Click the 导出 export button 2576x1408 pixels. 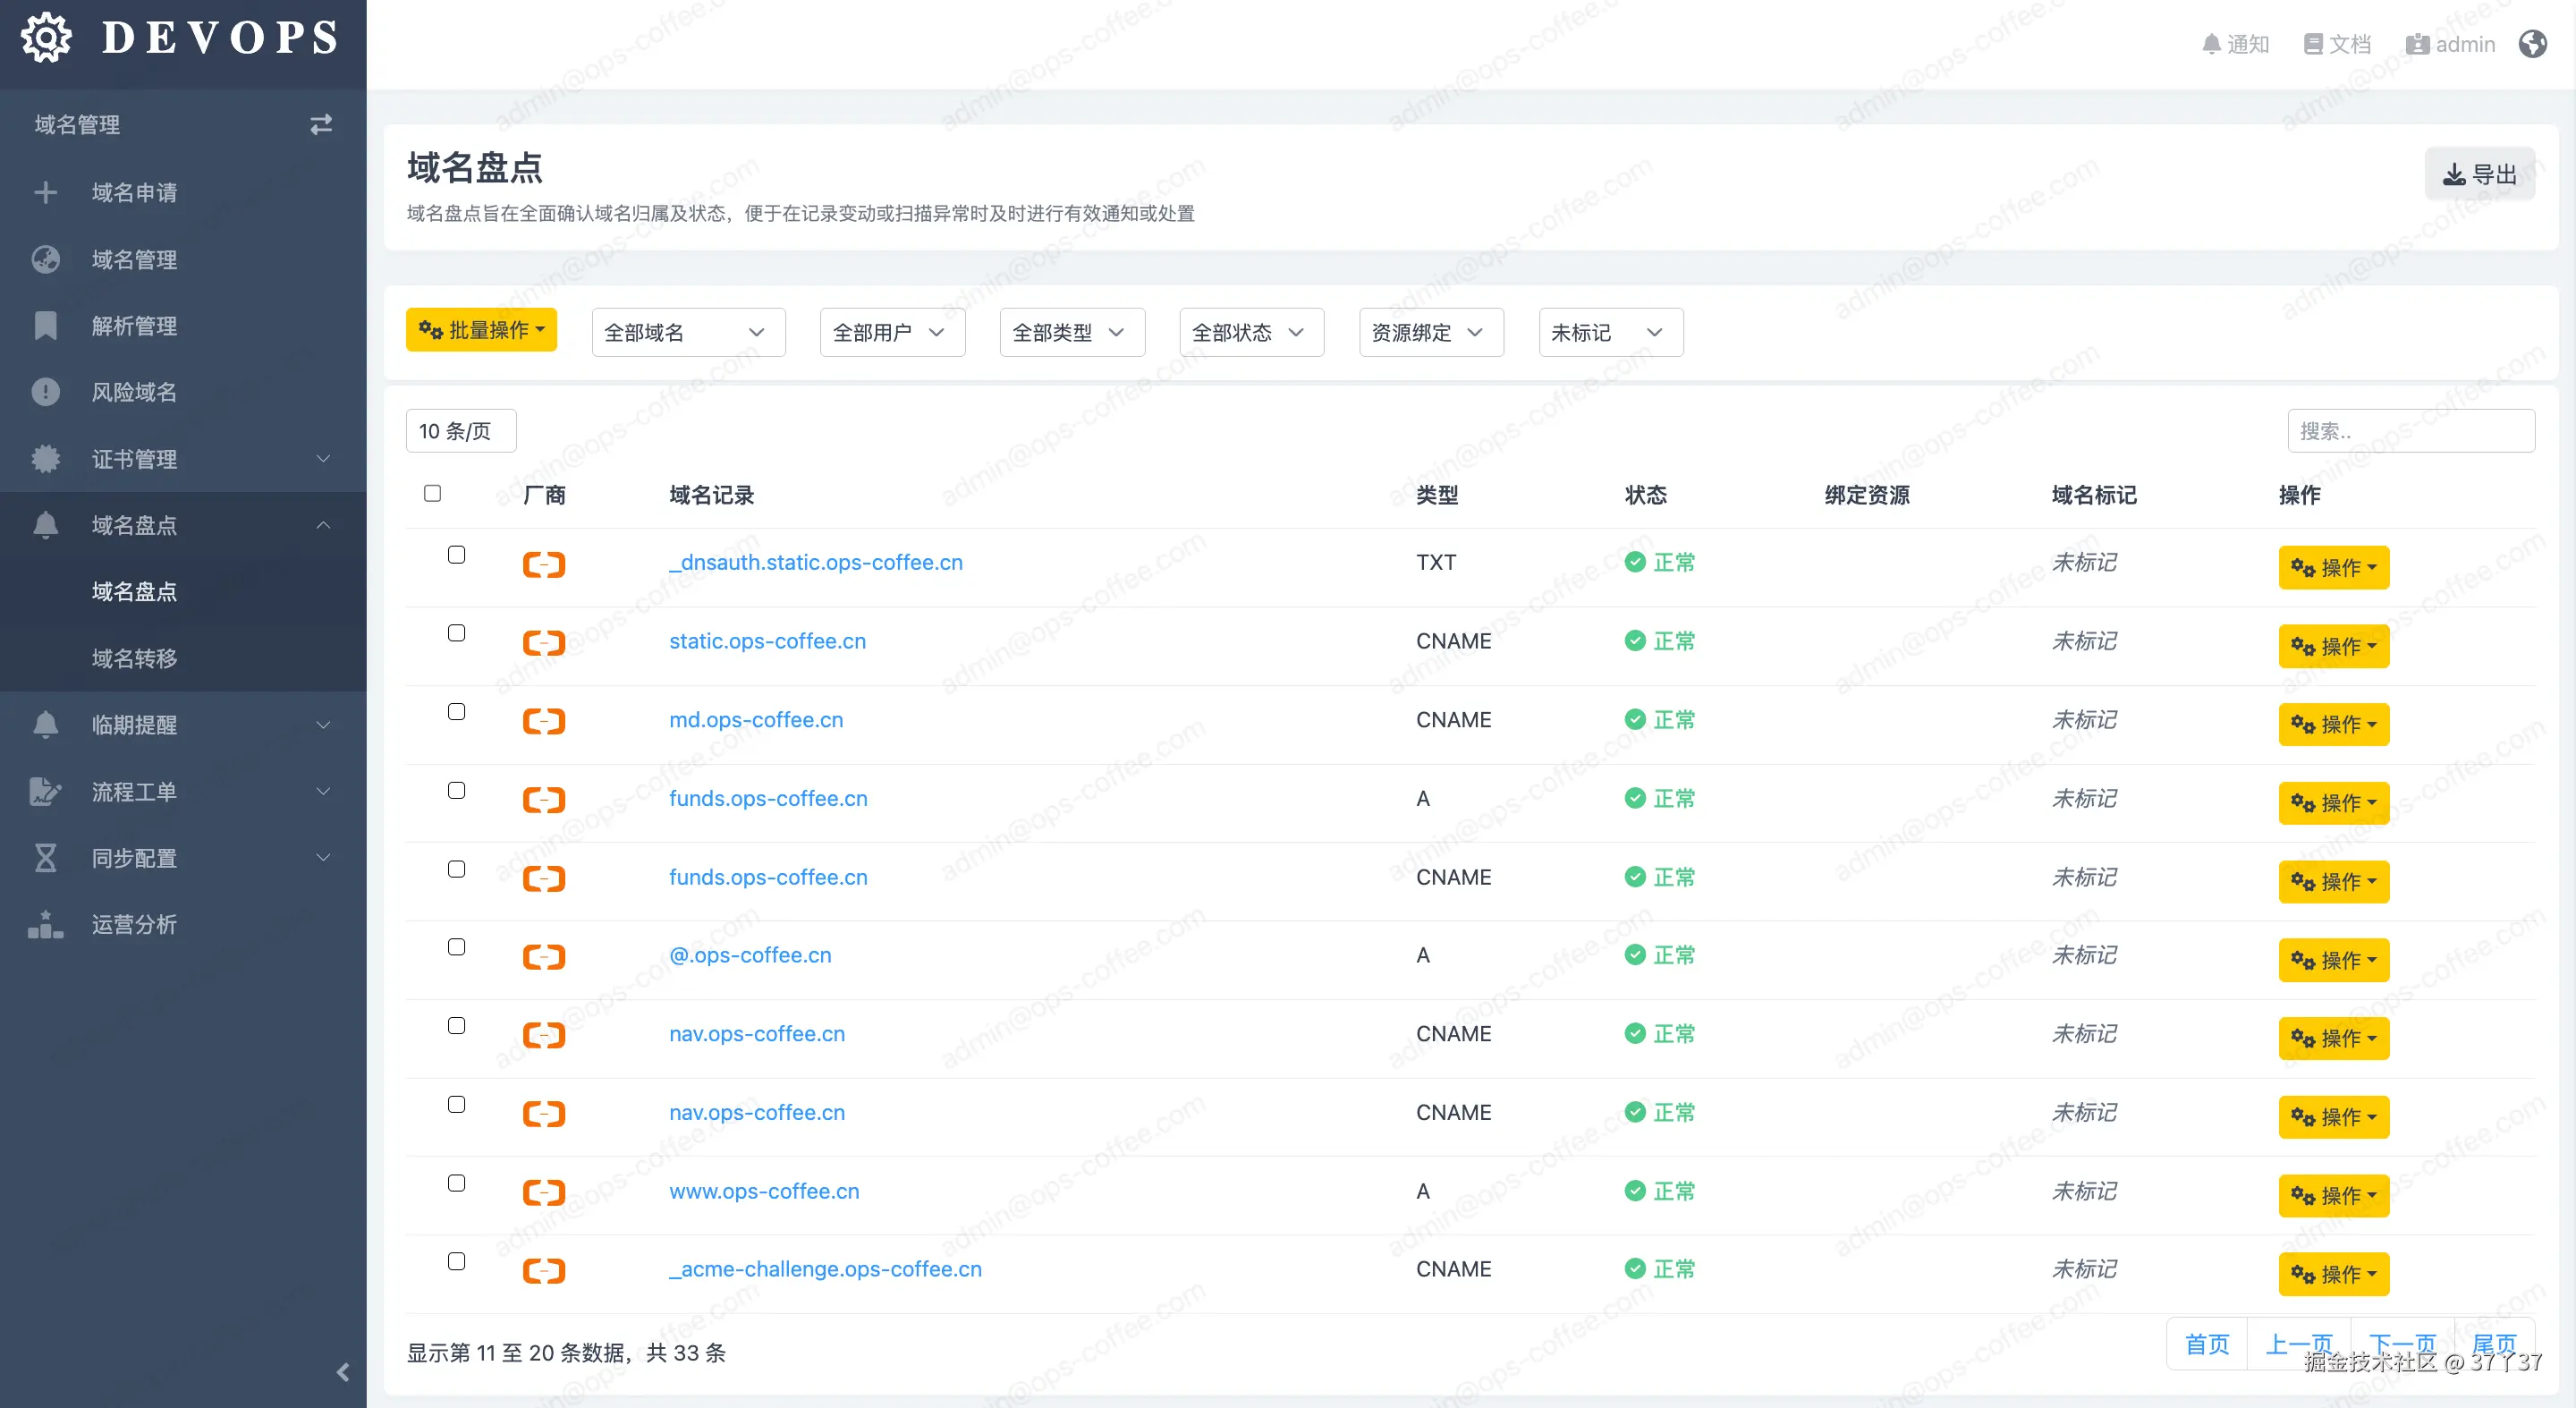(2479, 174)
